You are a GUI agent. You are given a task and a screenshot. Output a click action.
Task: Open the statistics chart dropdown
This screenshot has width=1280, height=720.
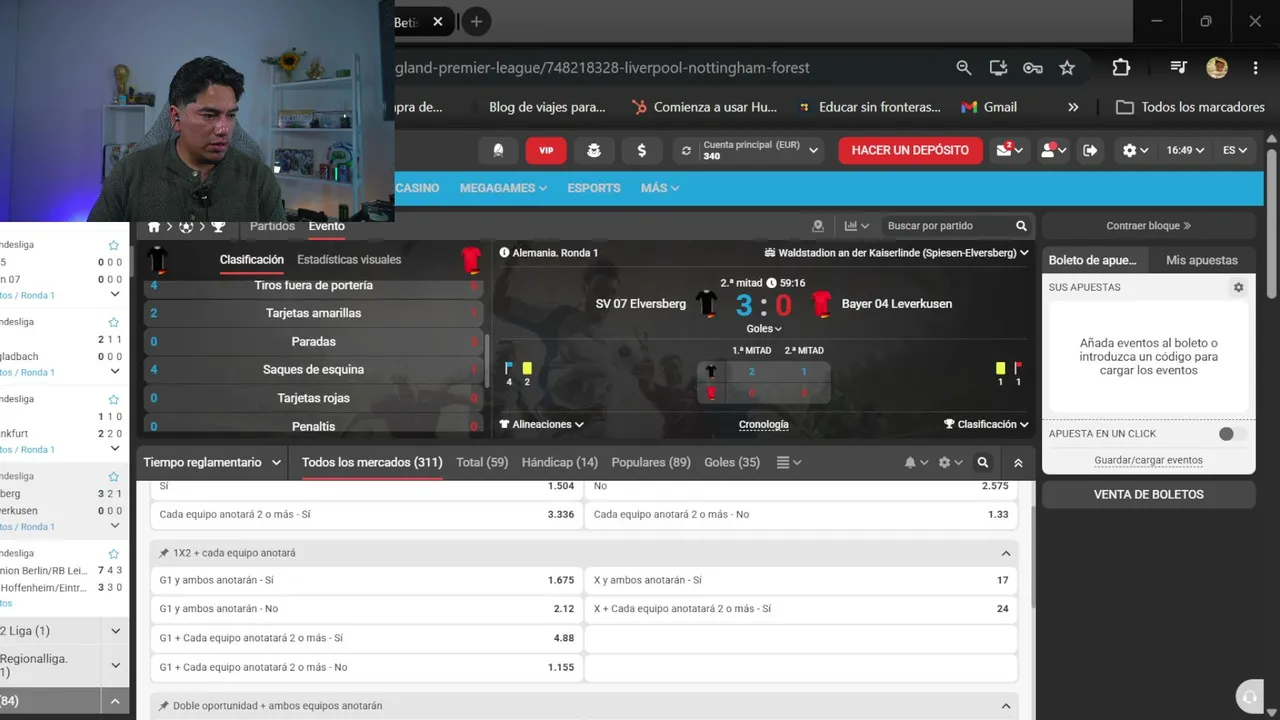[857, 226]
